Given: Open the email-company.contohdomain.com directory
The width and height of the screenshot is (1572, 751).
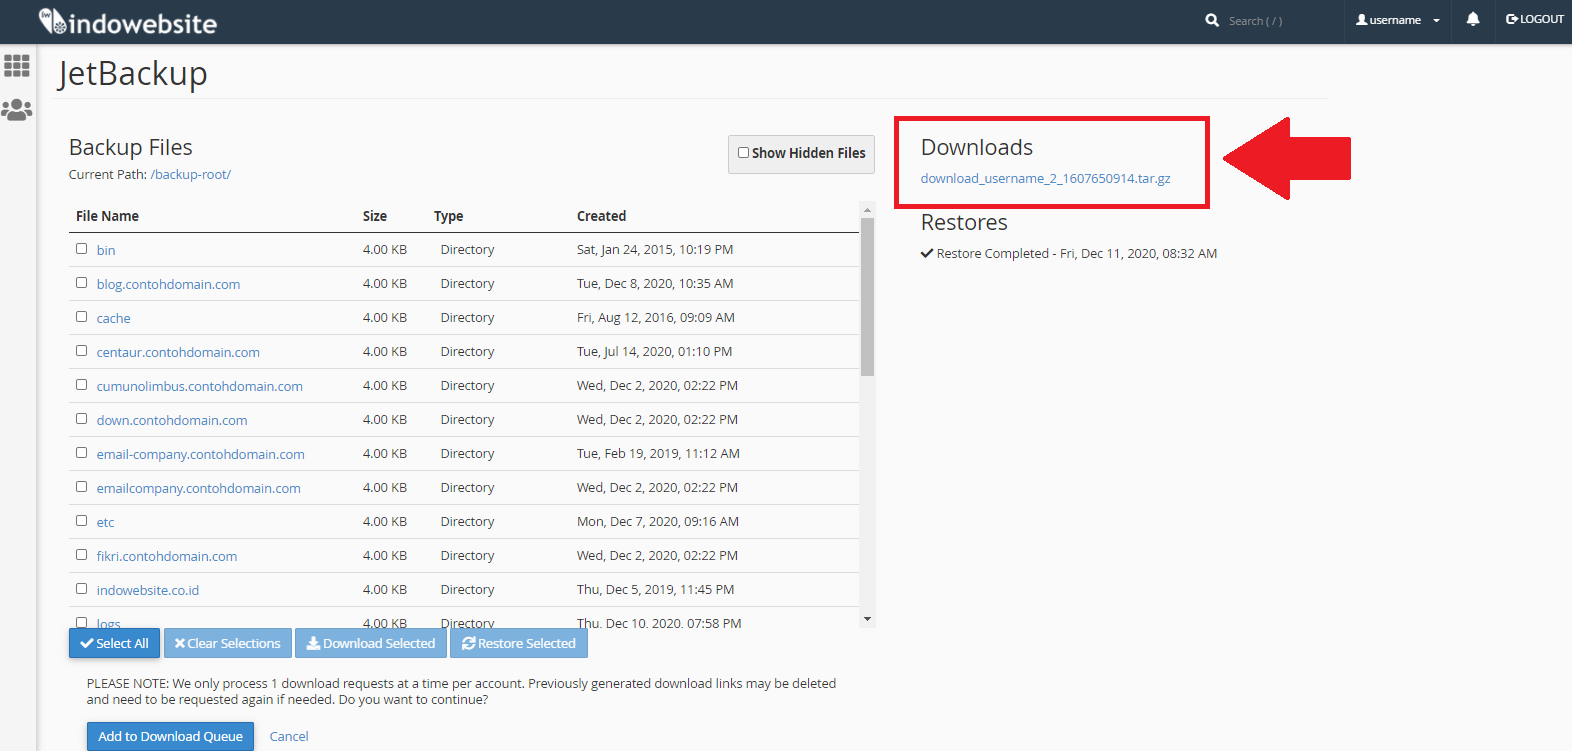Looking at the screenshot, I should [x=200, y=454].
